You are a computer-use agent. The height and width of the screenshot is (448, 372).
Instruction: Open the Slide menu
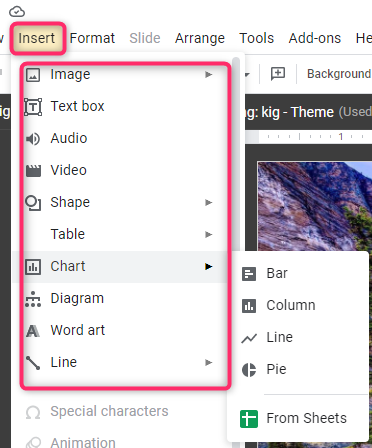coord(145,38)
